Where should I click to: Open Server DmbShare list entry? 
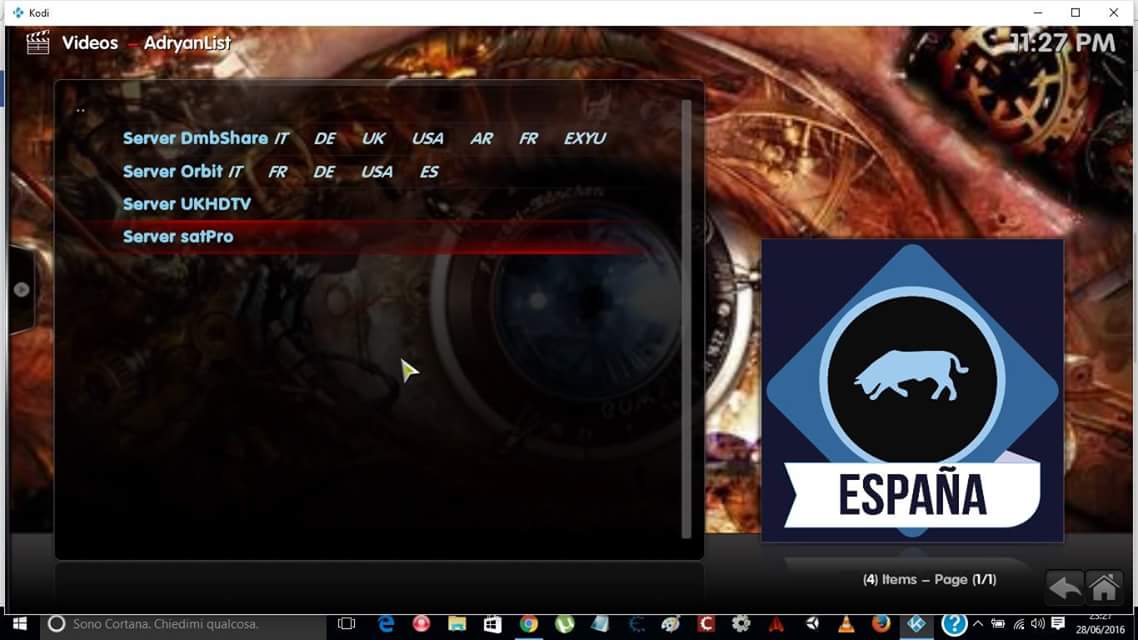tap(195, 139)
